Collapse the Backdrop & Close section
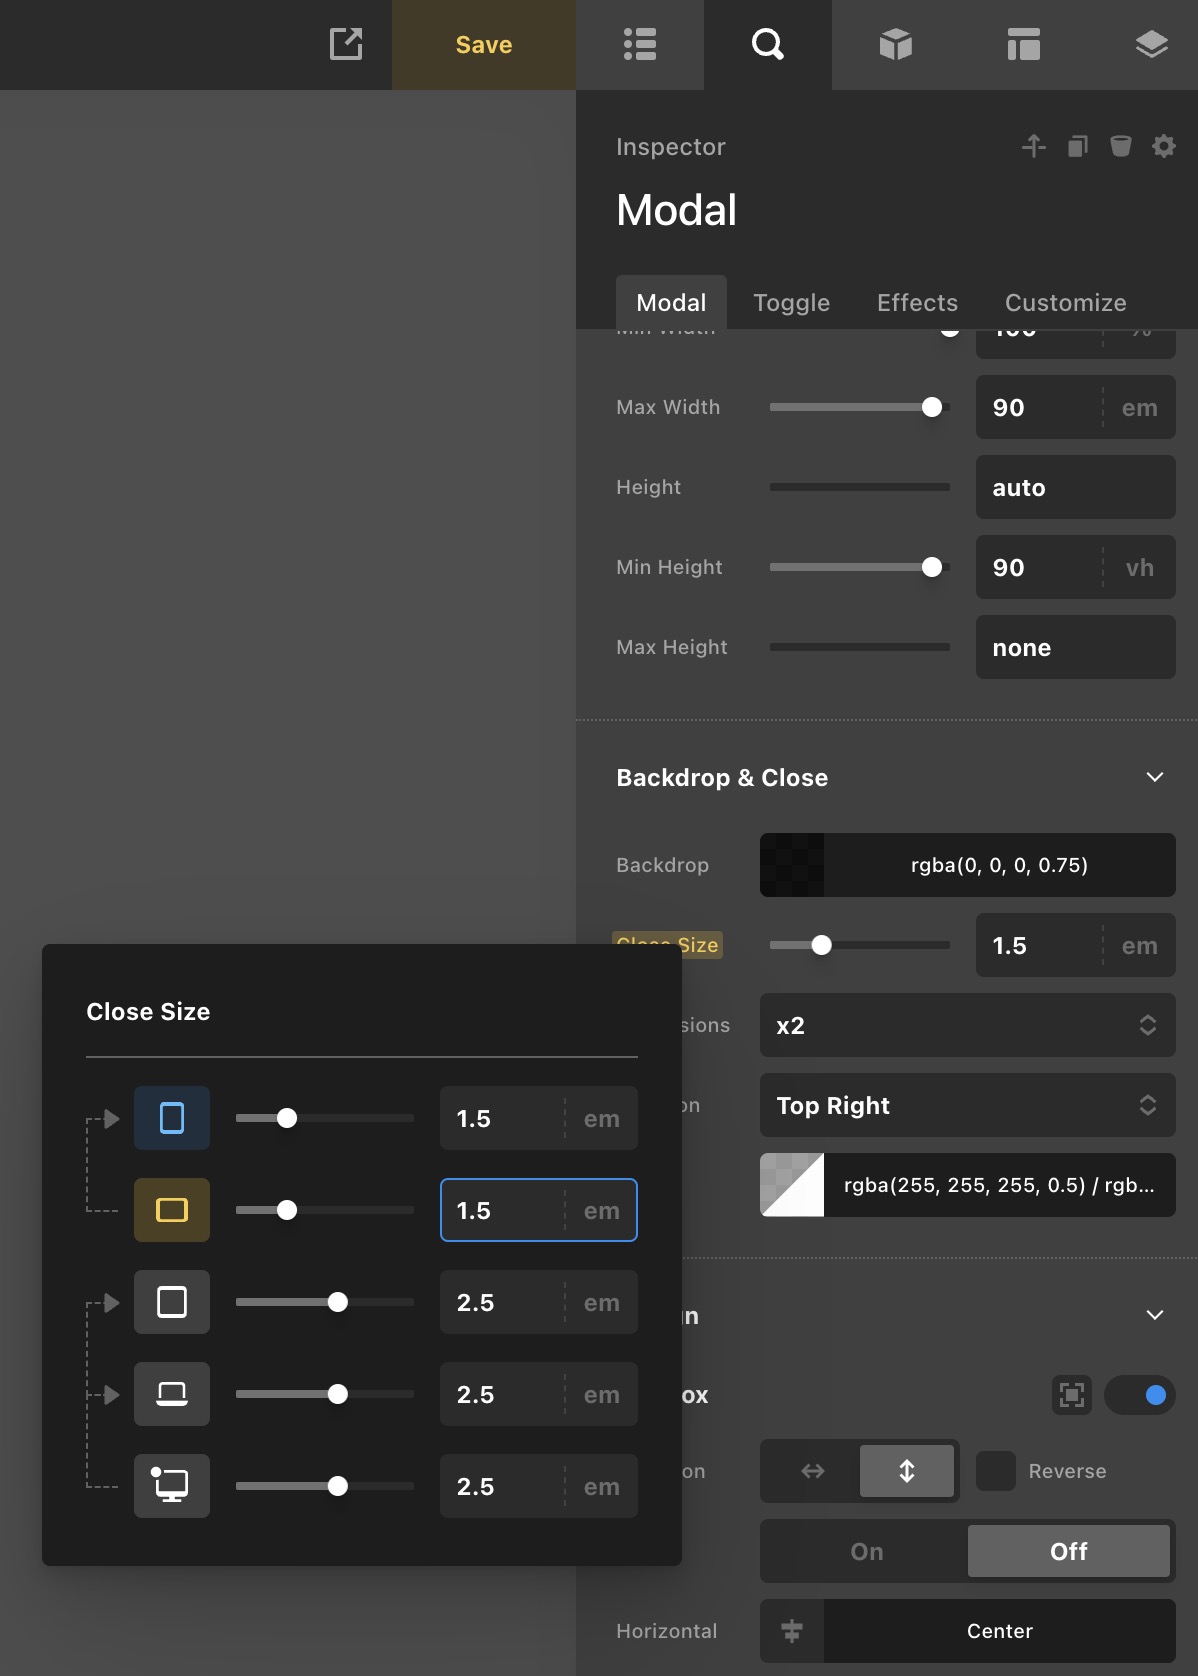This screenshot has height=1676, width=1198. [1154, 777]
